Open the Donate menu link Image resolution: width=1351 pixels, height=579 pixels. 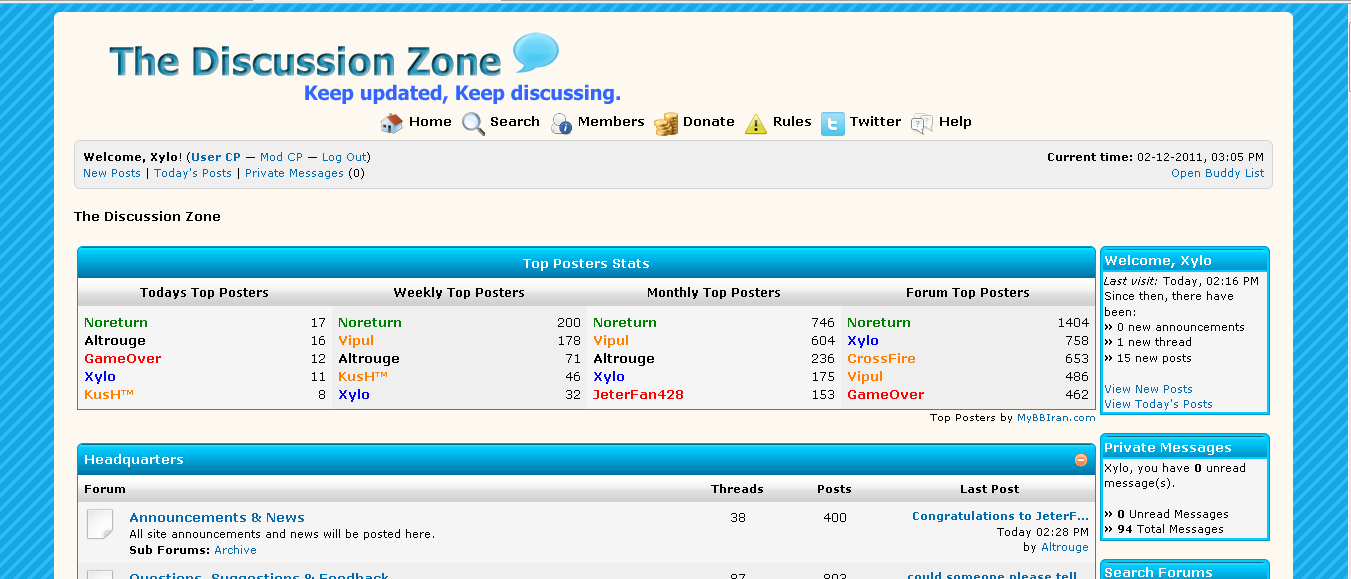(x=709, y=122)
